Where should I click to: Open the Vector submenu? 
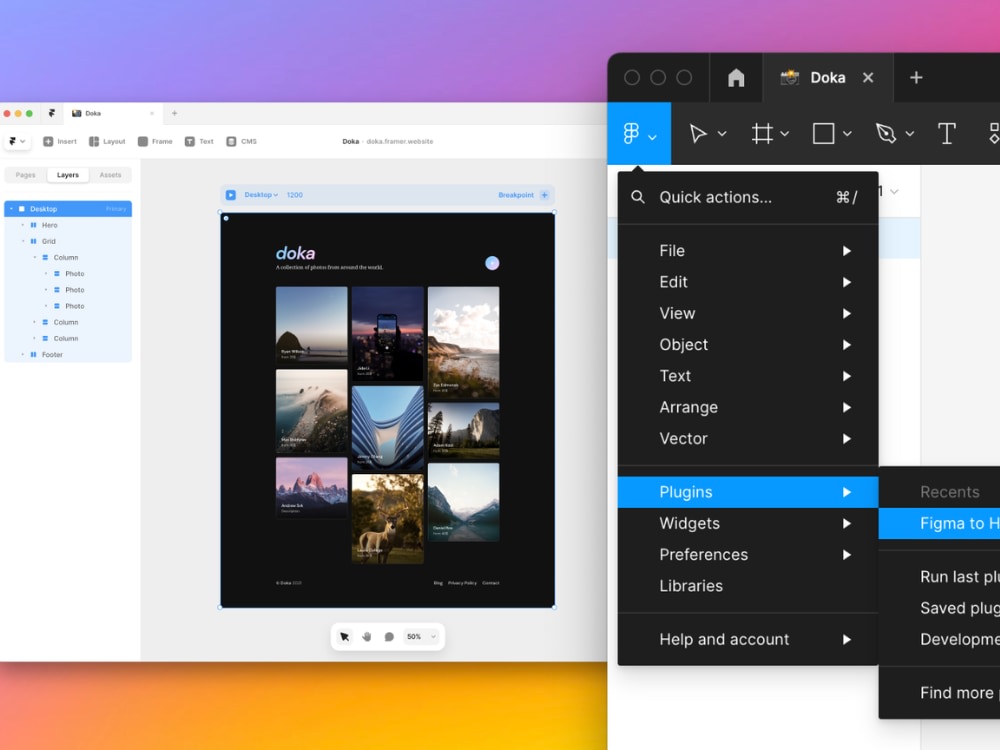point(747,438)
